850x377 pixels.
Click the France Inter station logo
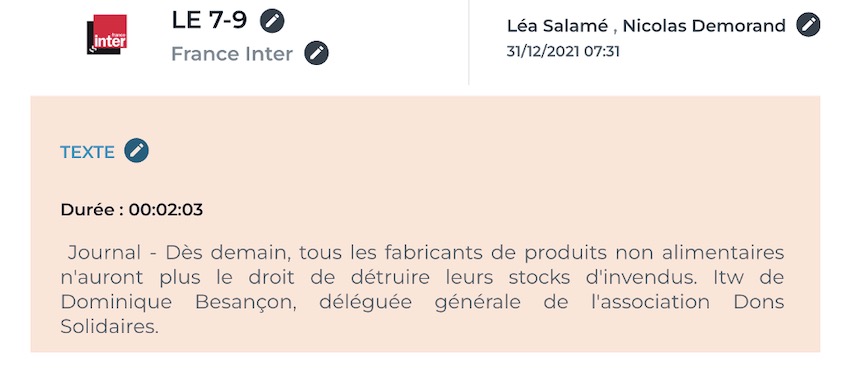coord(107,34)
